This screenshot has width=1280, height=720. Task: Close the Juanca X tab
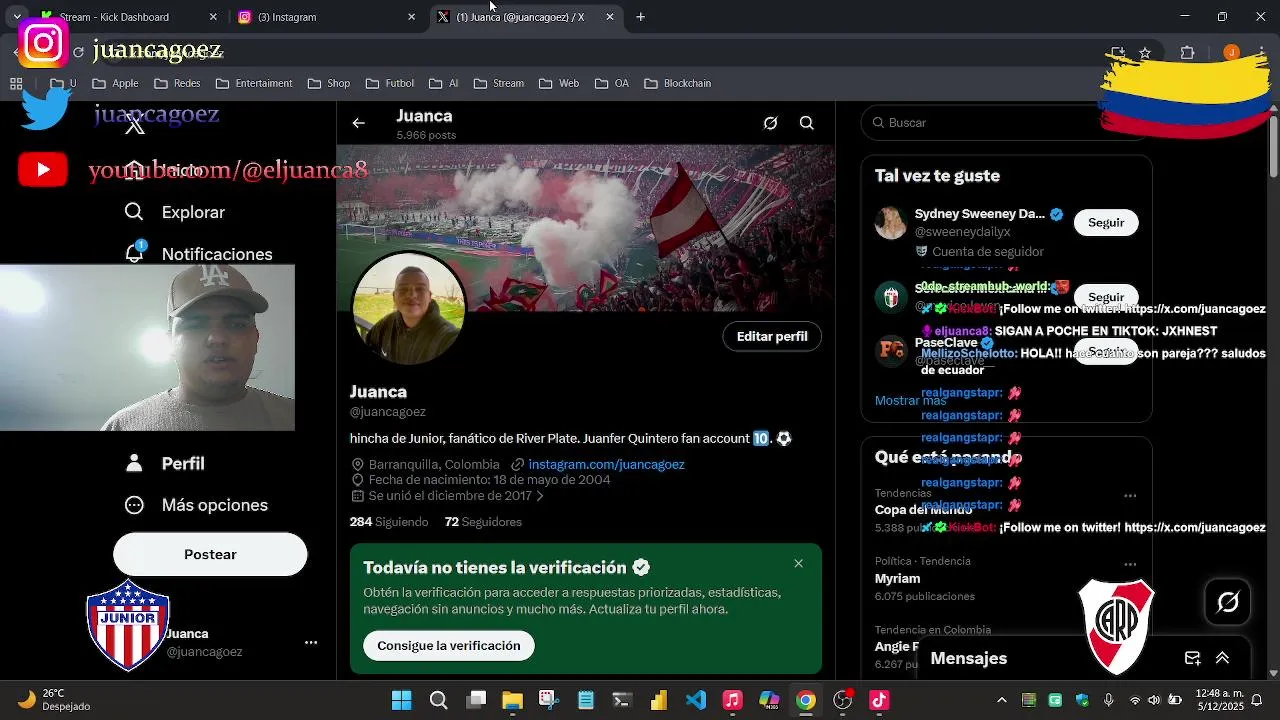pos(610,17)
